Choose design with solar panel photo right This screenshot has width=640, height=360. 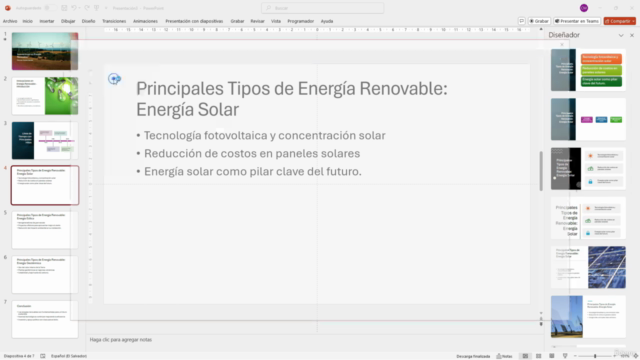(588, 267)
